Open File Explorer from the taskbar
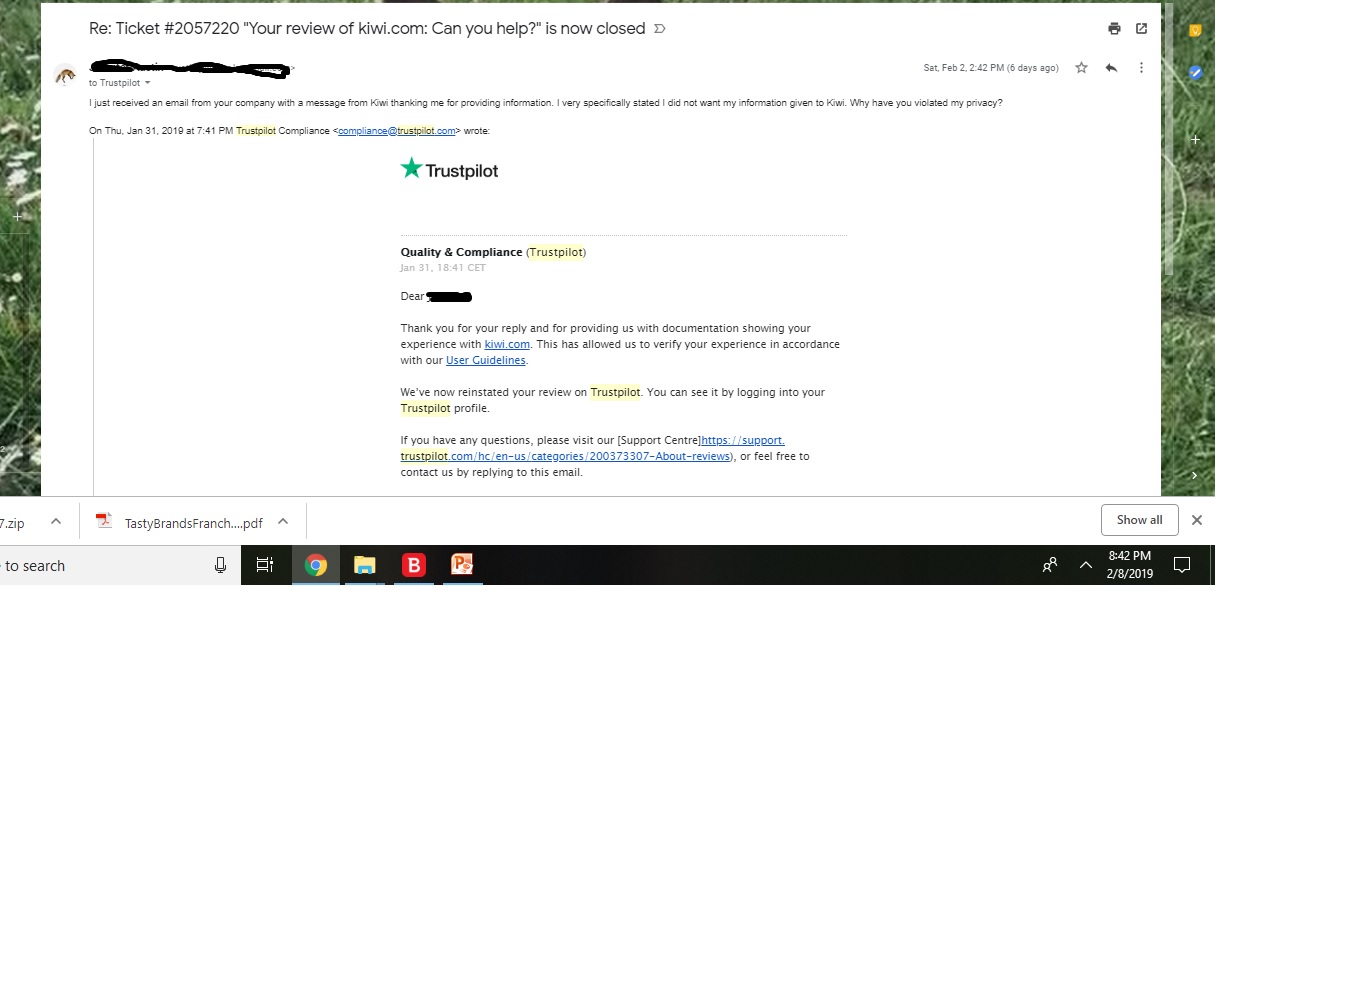The width and height of the screenshot is (1366, 1000). pos(364,565)
